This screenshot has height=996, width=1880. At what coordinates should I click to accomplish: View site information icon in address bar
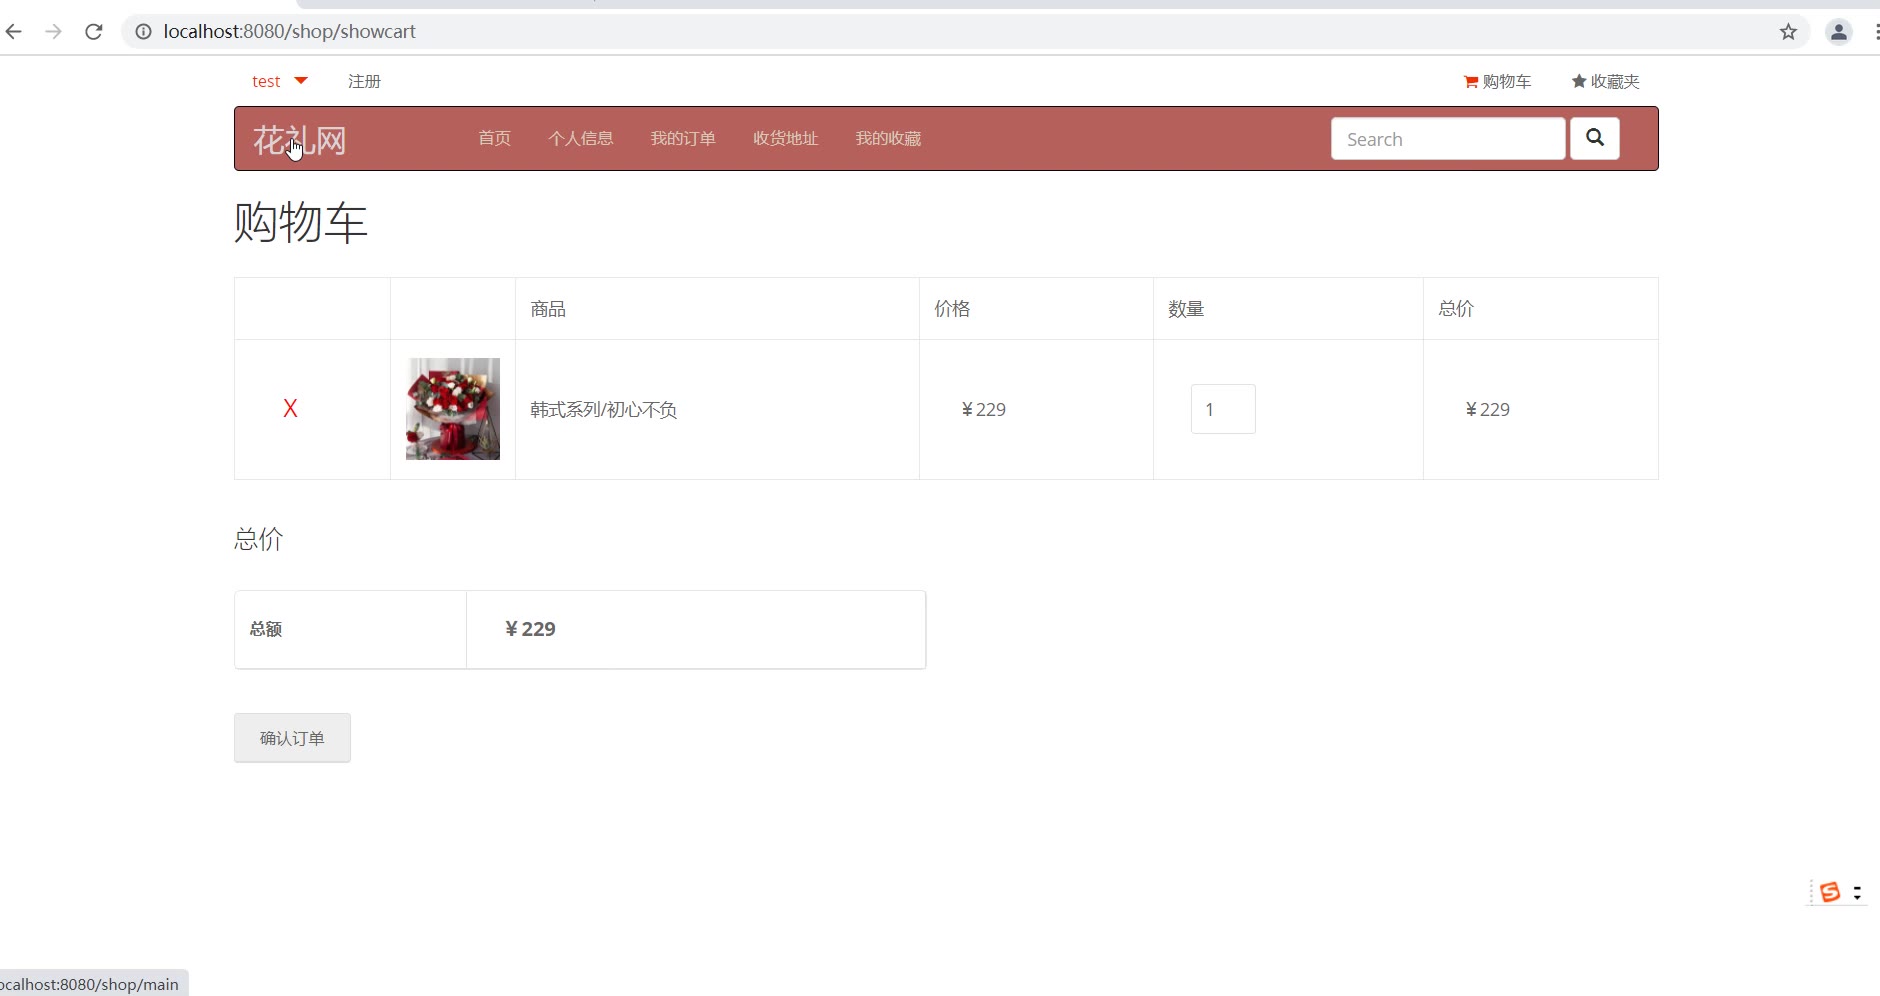coord(144,32)
